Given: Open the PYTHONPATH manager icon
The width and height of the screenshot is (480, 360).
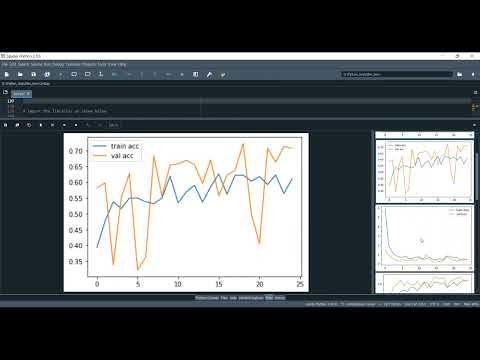Looking at the screenshot, I should point(223,74).
